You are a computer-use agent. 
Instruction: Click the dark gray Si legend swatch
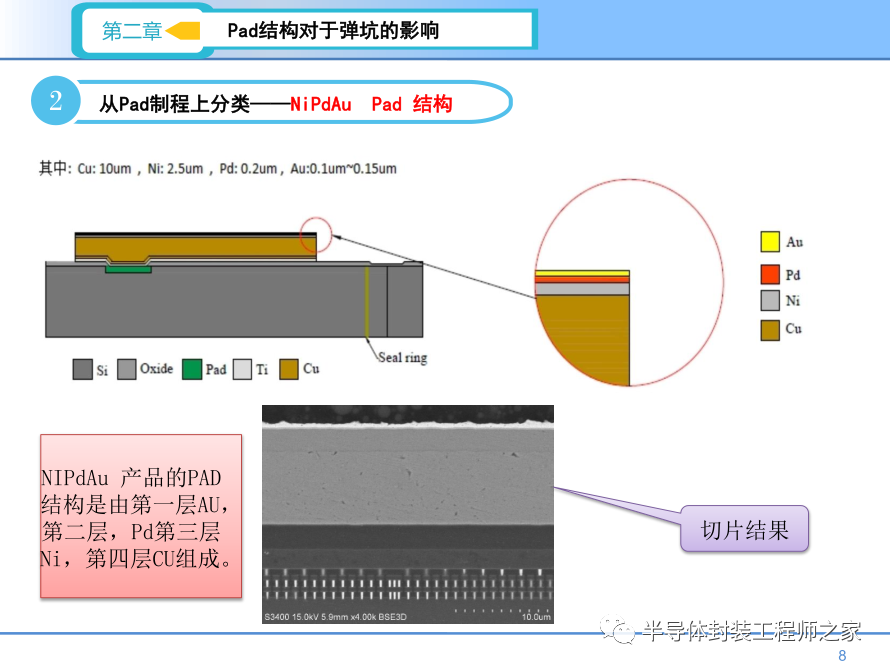point(82,369)
